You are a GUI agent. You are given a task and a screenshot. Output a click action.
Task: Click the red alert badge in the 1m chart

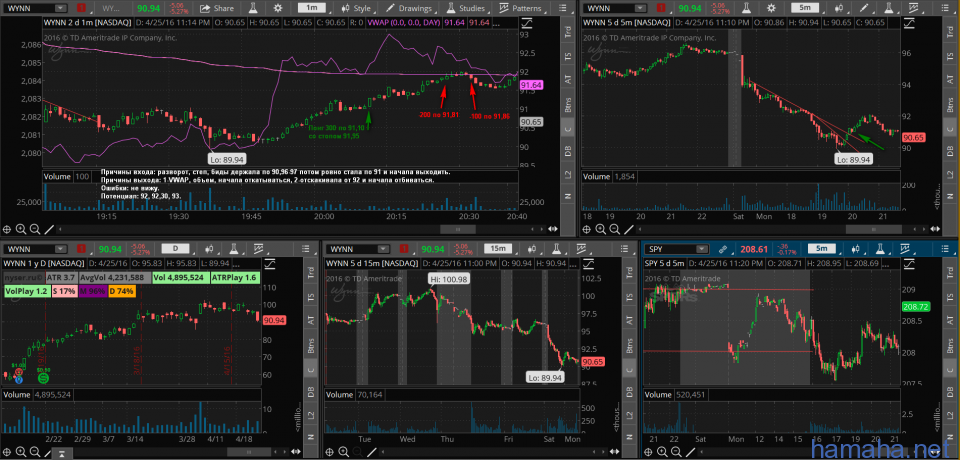(83, 8)
